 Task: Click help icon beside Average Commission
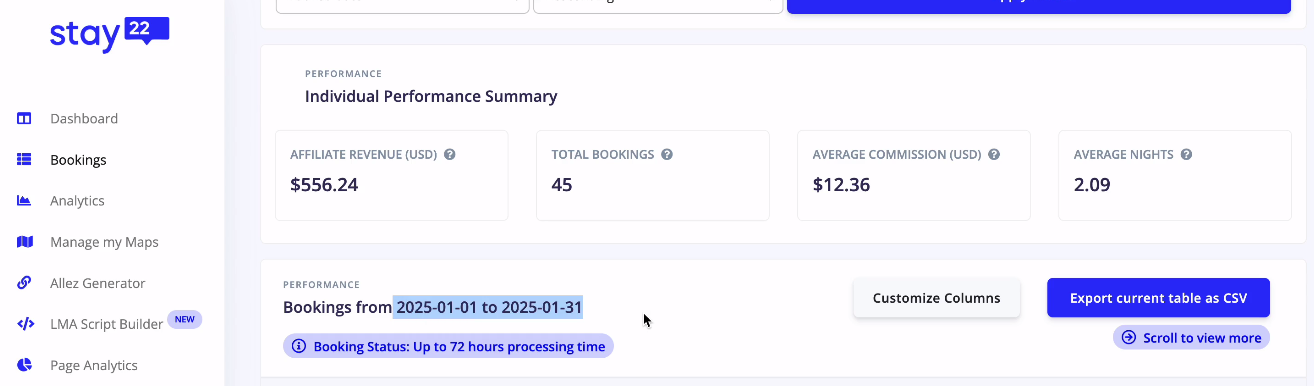tap(994, 155)
